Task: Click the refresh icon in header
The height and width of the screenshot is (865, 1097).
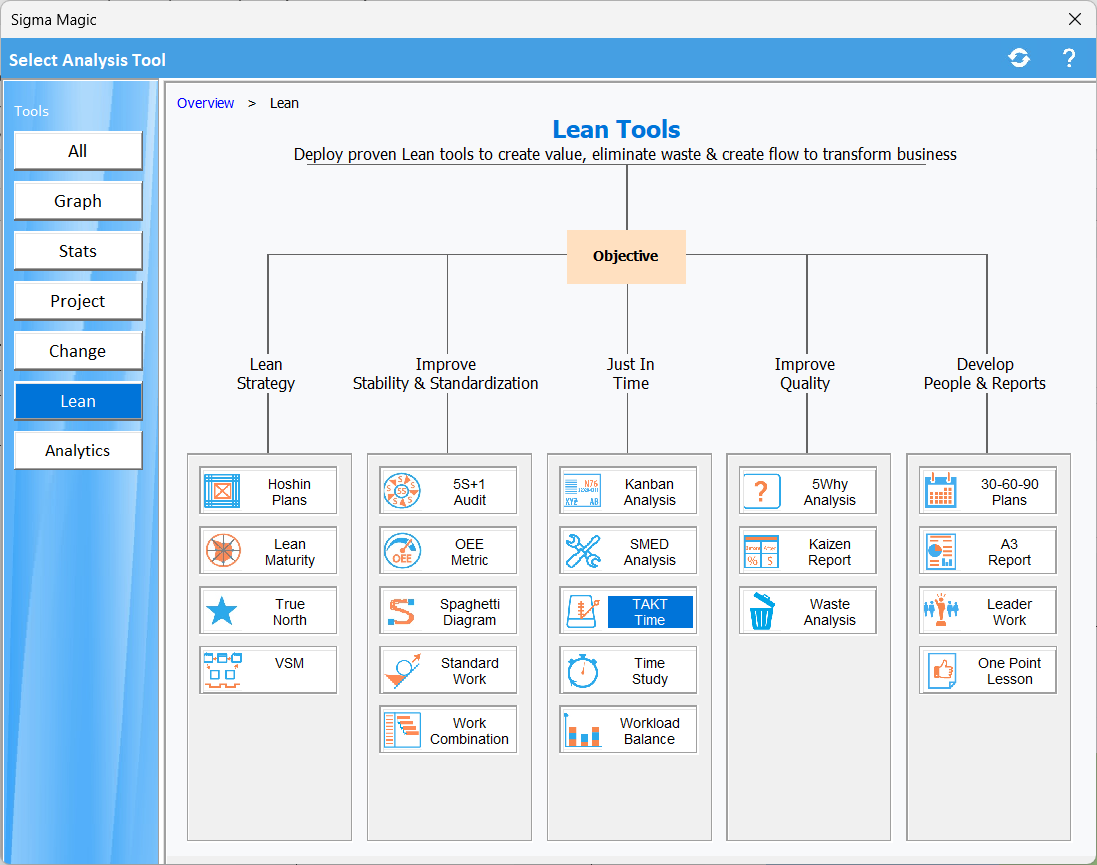Action: click(1019, 58)
